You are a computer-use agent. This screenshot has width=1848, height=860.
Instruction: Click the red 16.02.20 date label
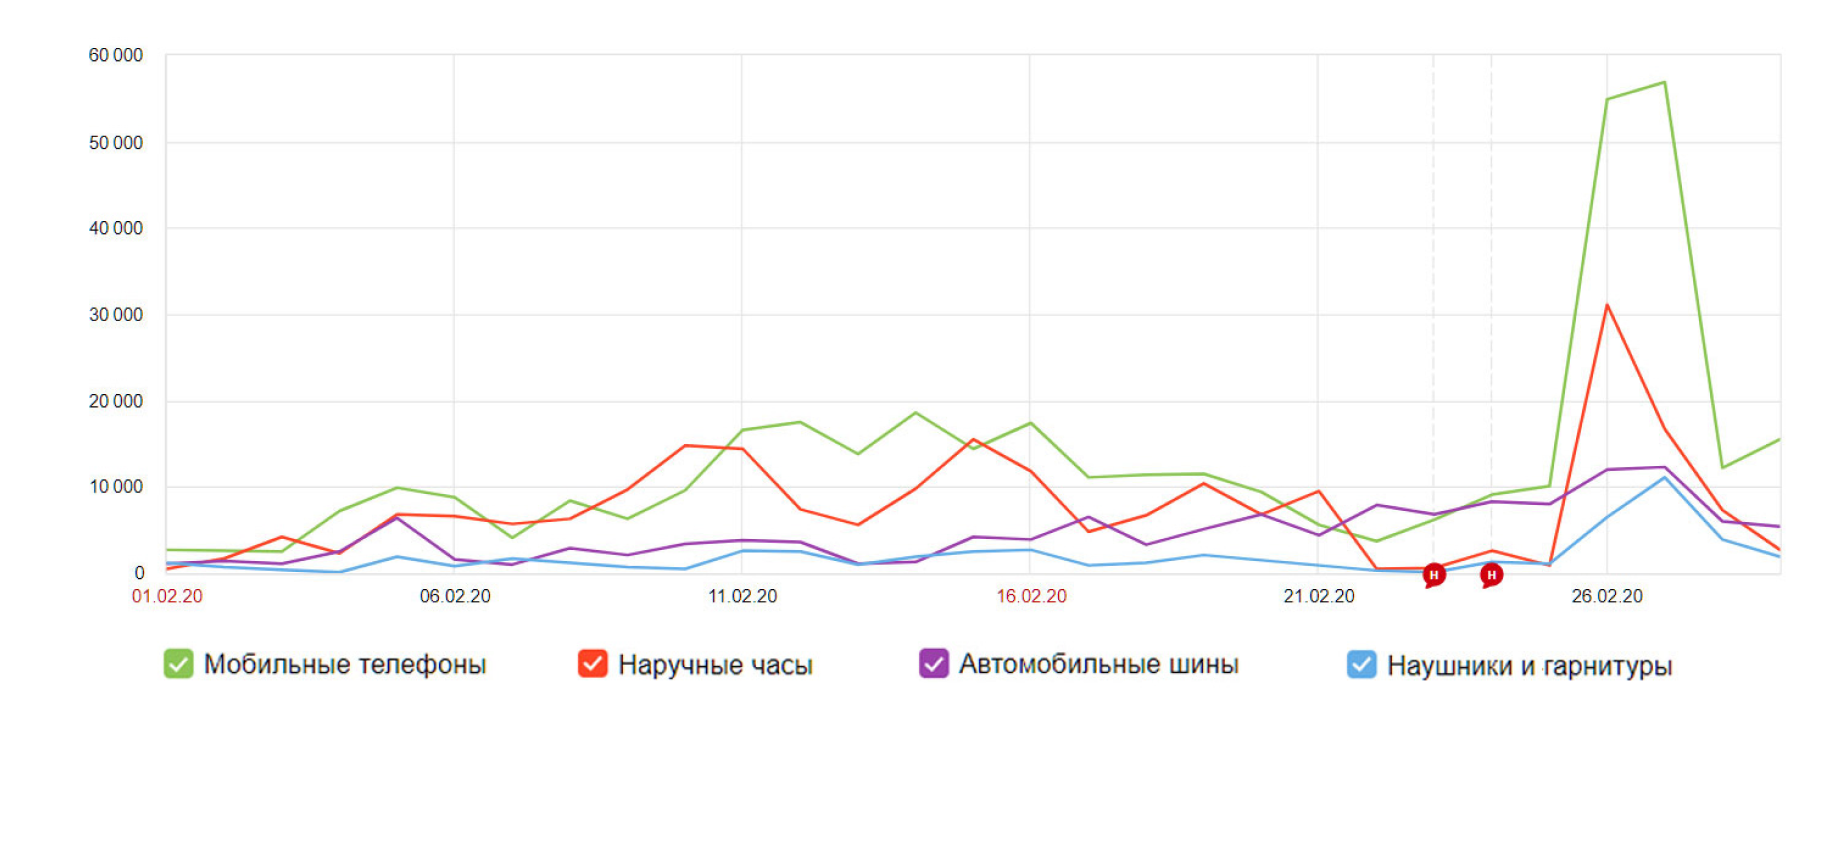pos(1031,596)
